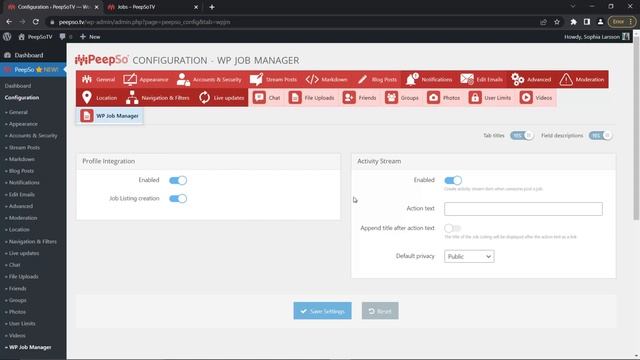640x360 pixels.
Task: Open Navigation & Filters sidebar submenu item
Action: point(32,242)
